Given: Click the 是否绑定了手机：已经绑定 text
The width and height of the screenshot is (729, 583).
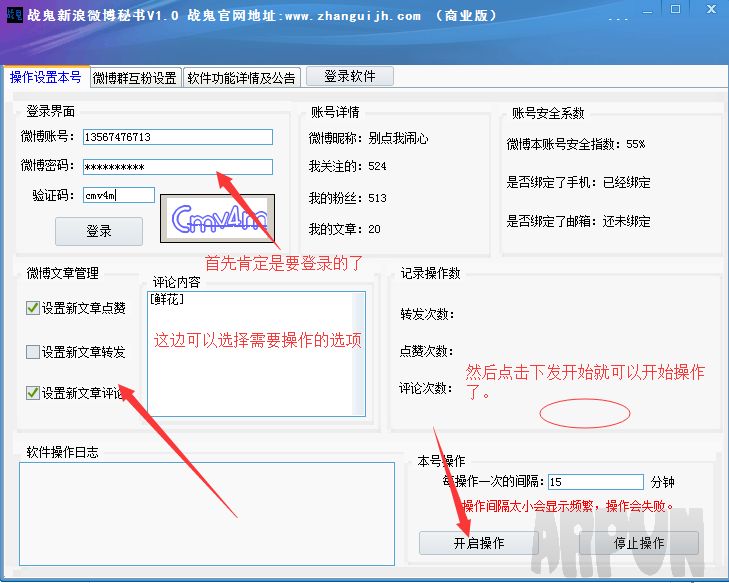Looking at the screenshot, I should coord(578,182).
